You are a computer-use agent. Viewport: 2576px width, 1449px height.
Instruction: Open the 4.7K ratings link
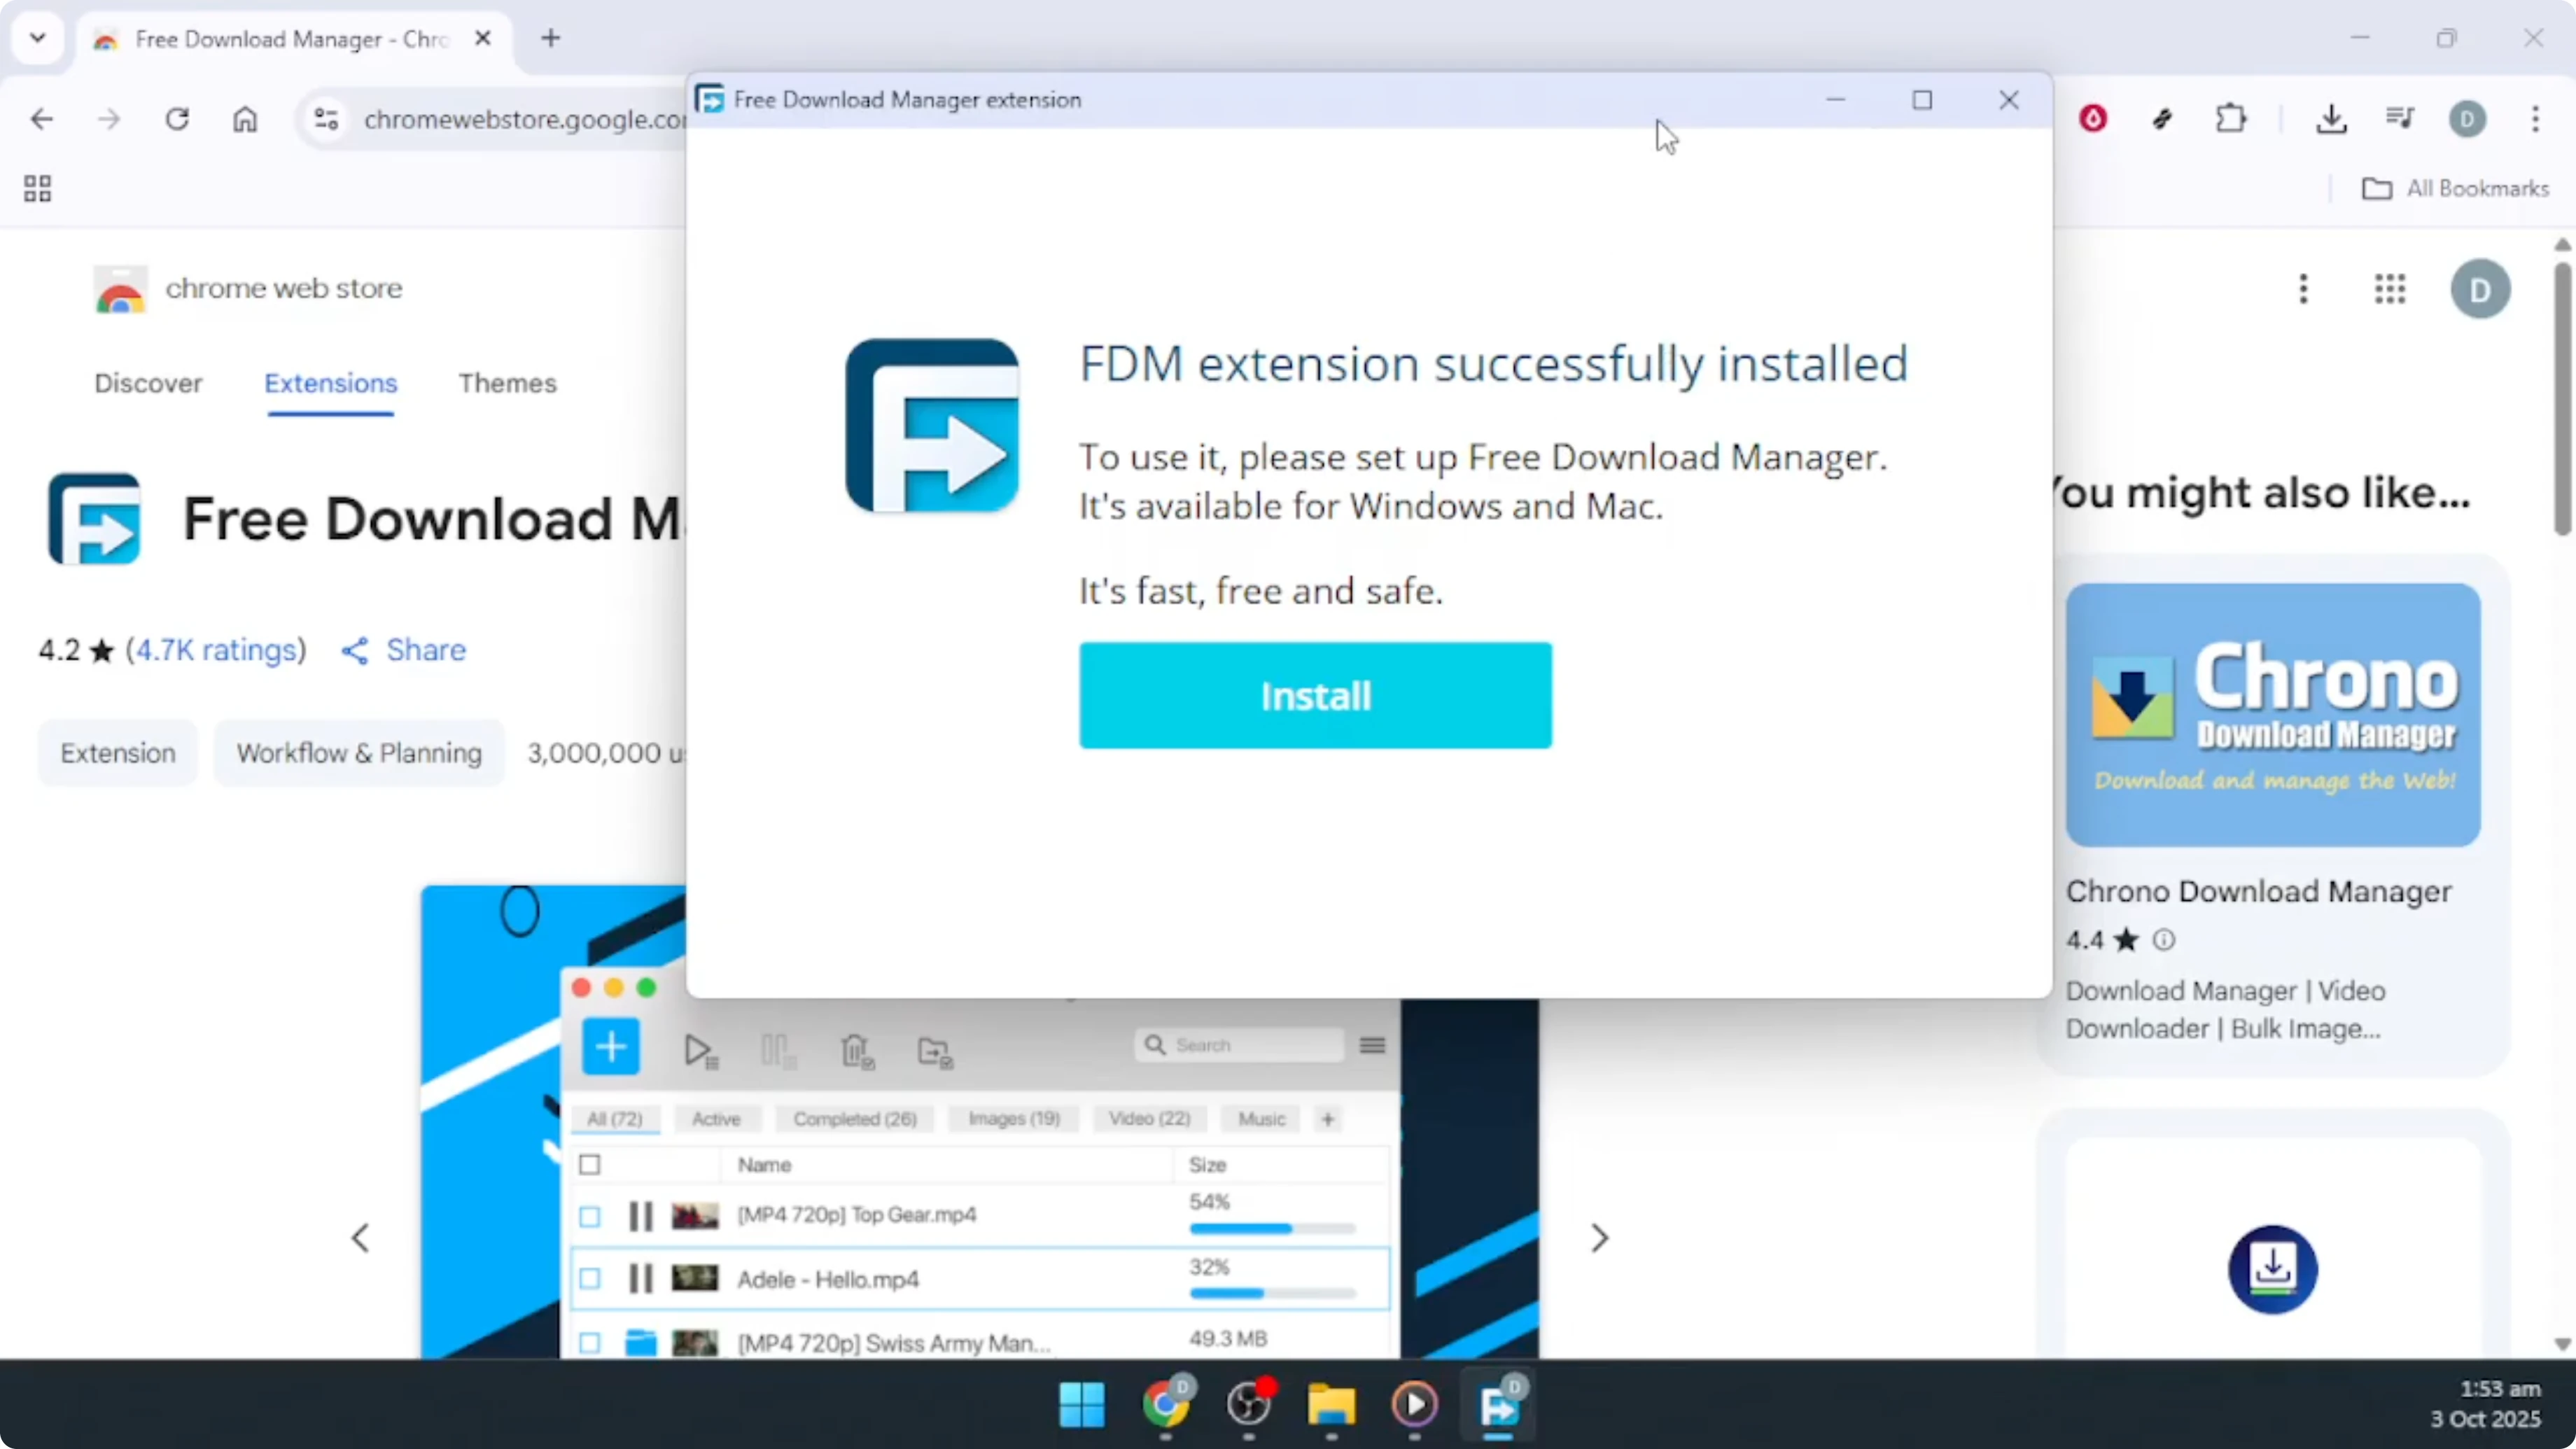[x=215, y=650]
